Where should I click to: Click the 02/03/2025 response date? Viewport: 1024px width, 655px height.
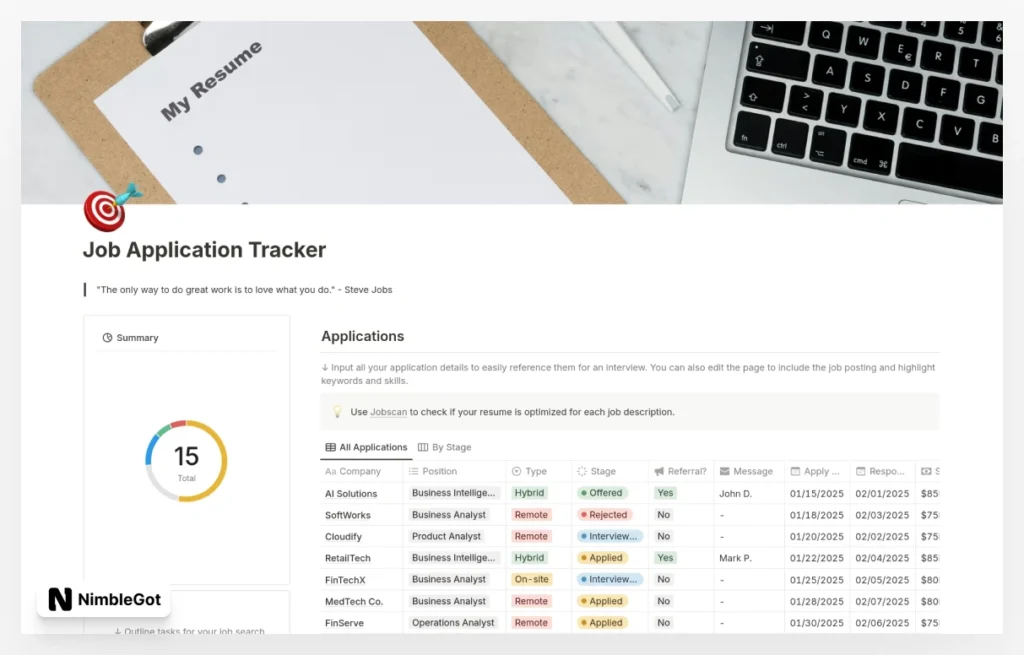(882, 515)
